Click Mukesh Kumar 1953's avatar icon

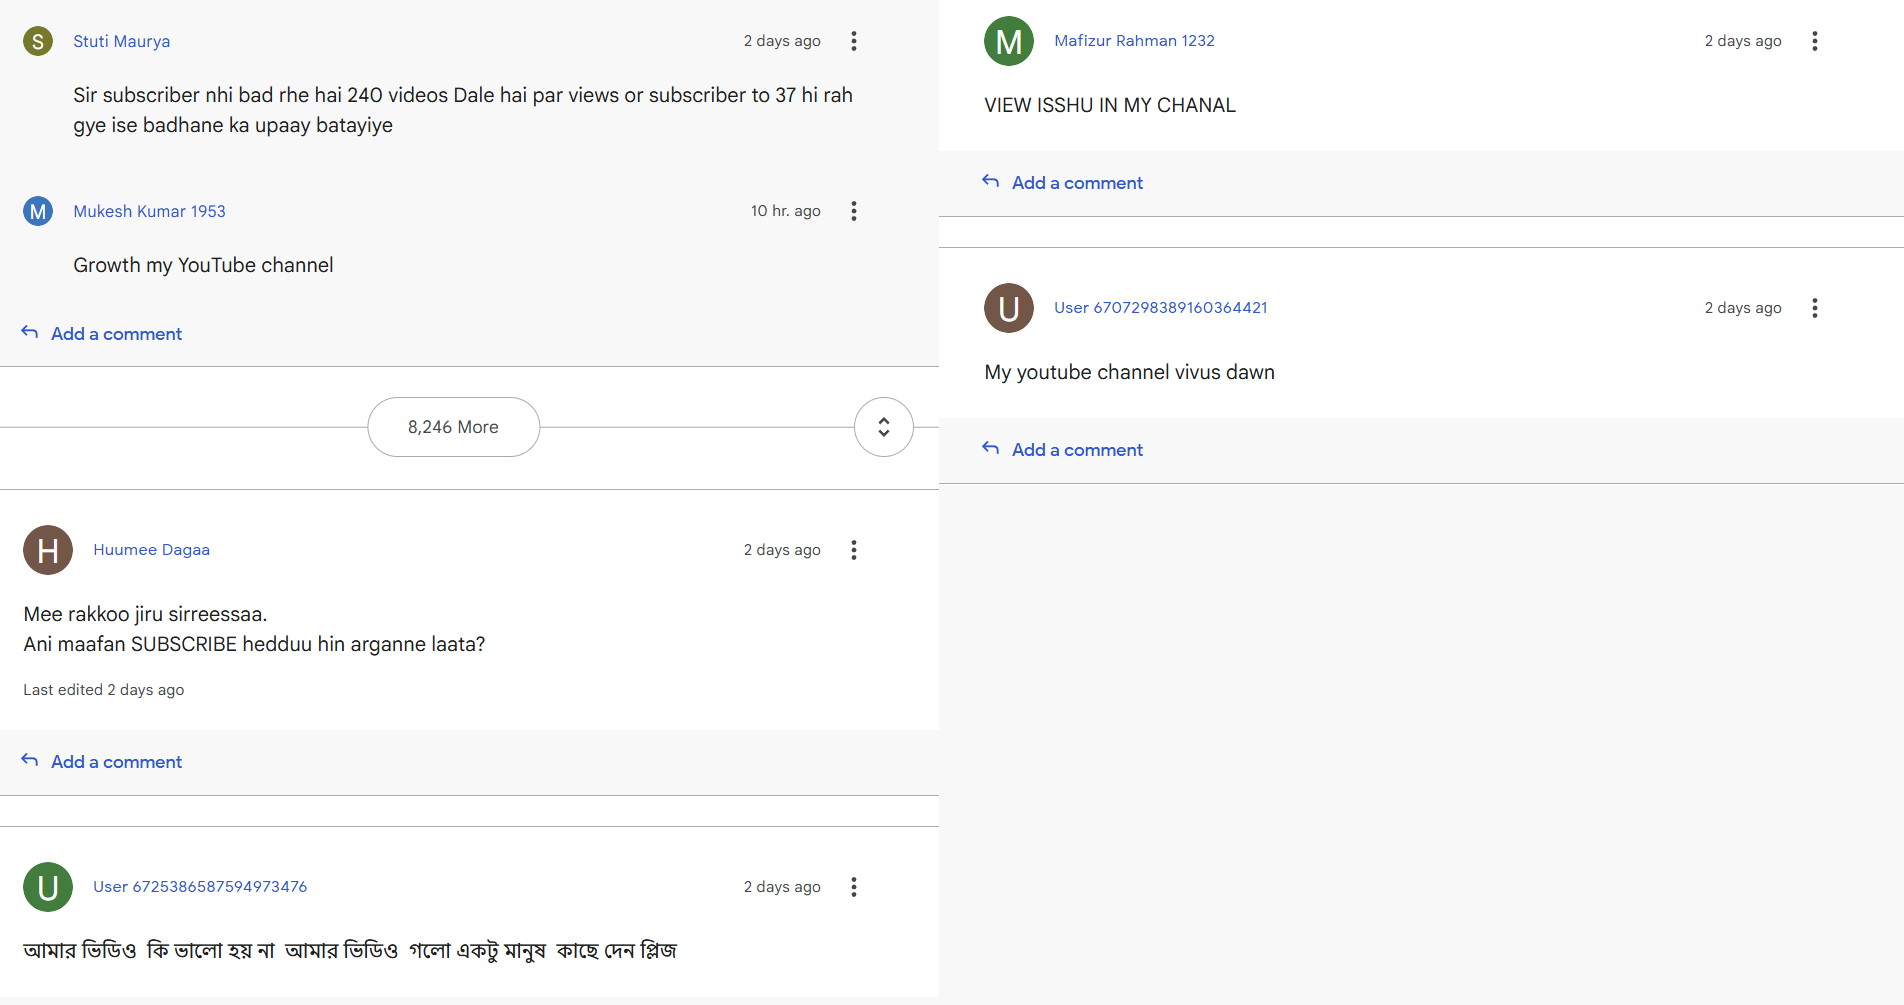click(38, 211)
